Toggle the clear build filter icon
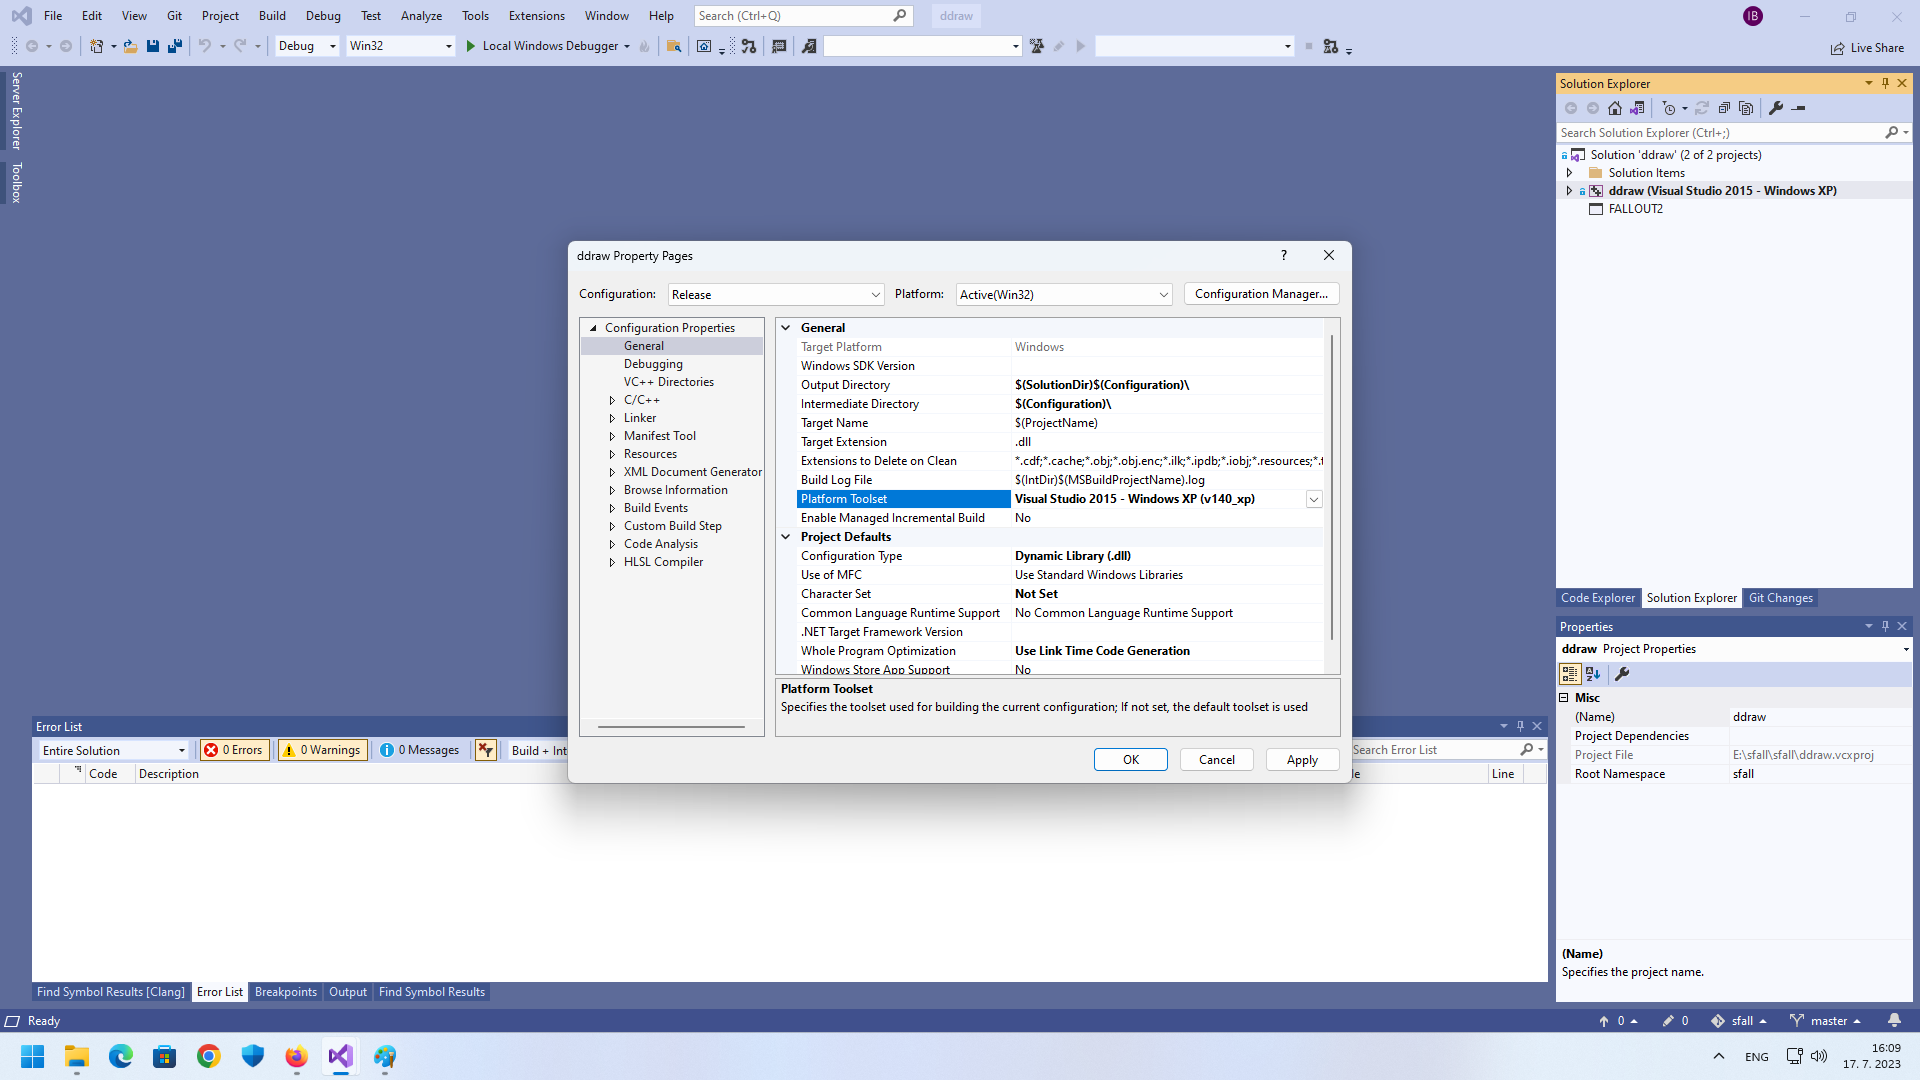 (x=486, y=750)
